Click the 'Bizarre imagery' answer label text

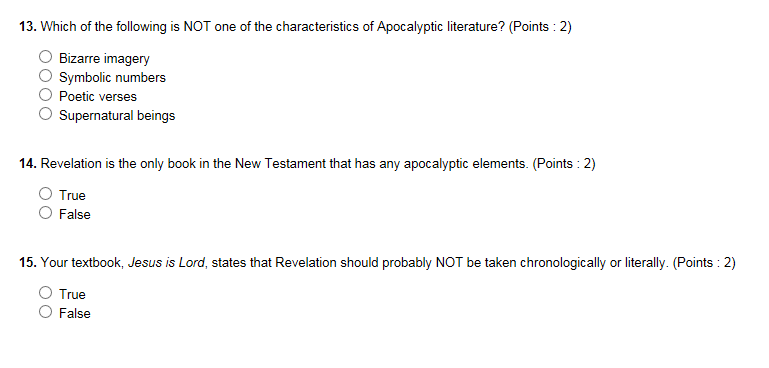[104, 58]
